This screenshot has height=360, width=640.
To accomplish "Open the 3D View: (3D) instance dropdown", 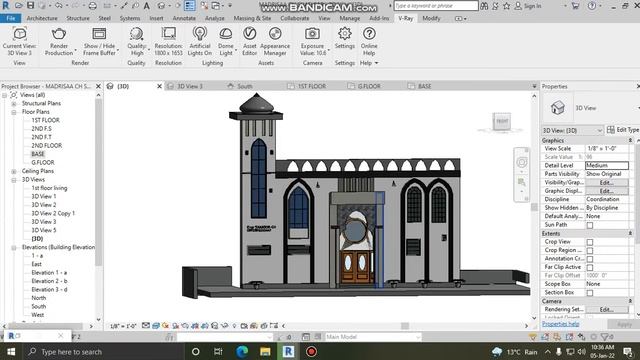I will [x=572, y=131].
